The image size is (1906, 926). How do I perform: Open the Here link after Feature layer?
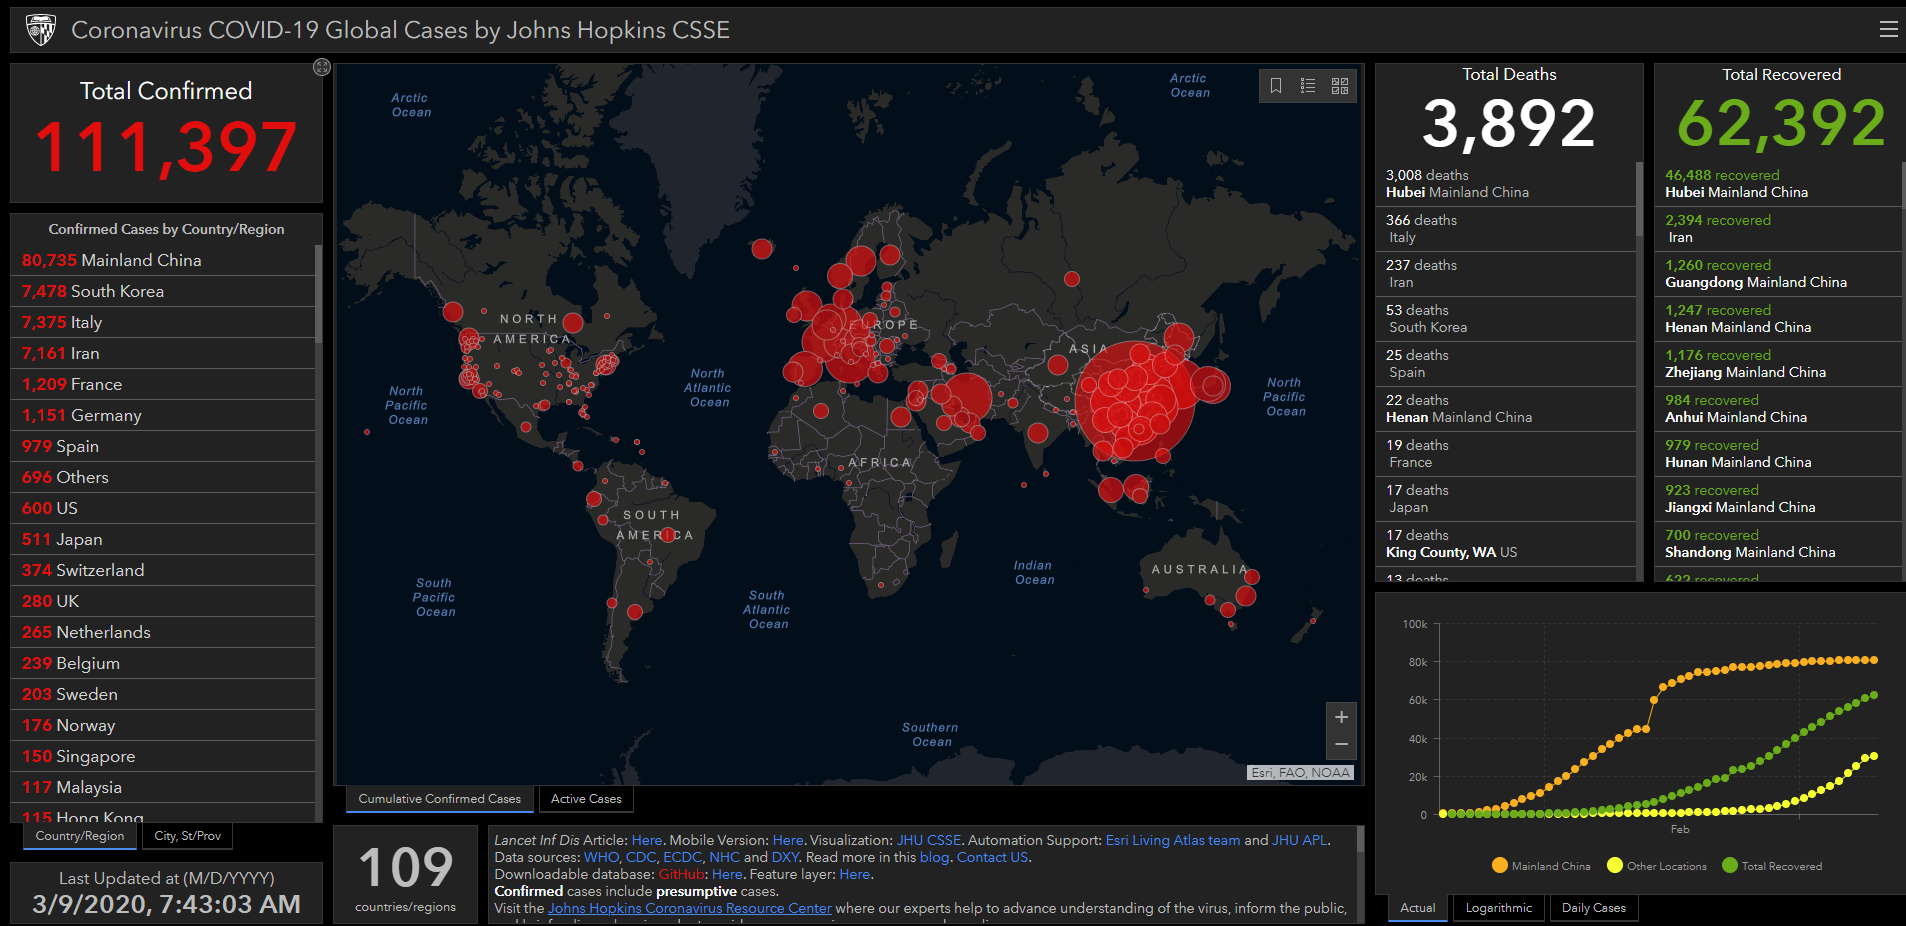tap(854, 874)
